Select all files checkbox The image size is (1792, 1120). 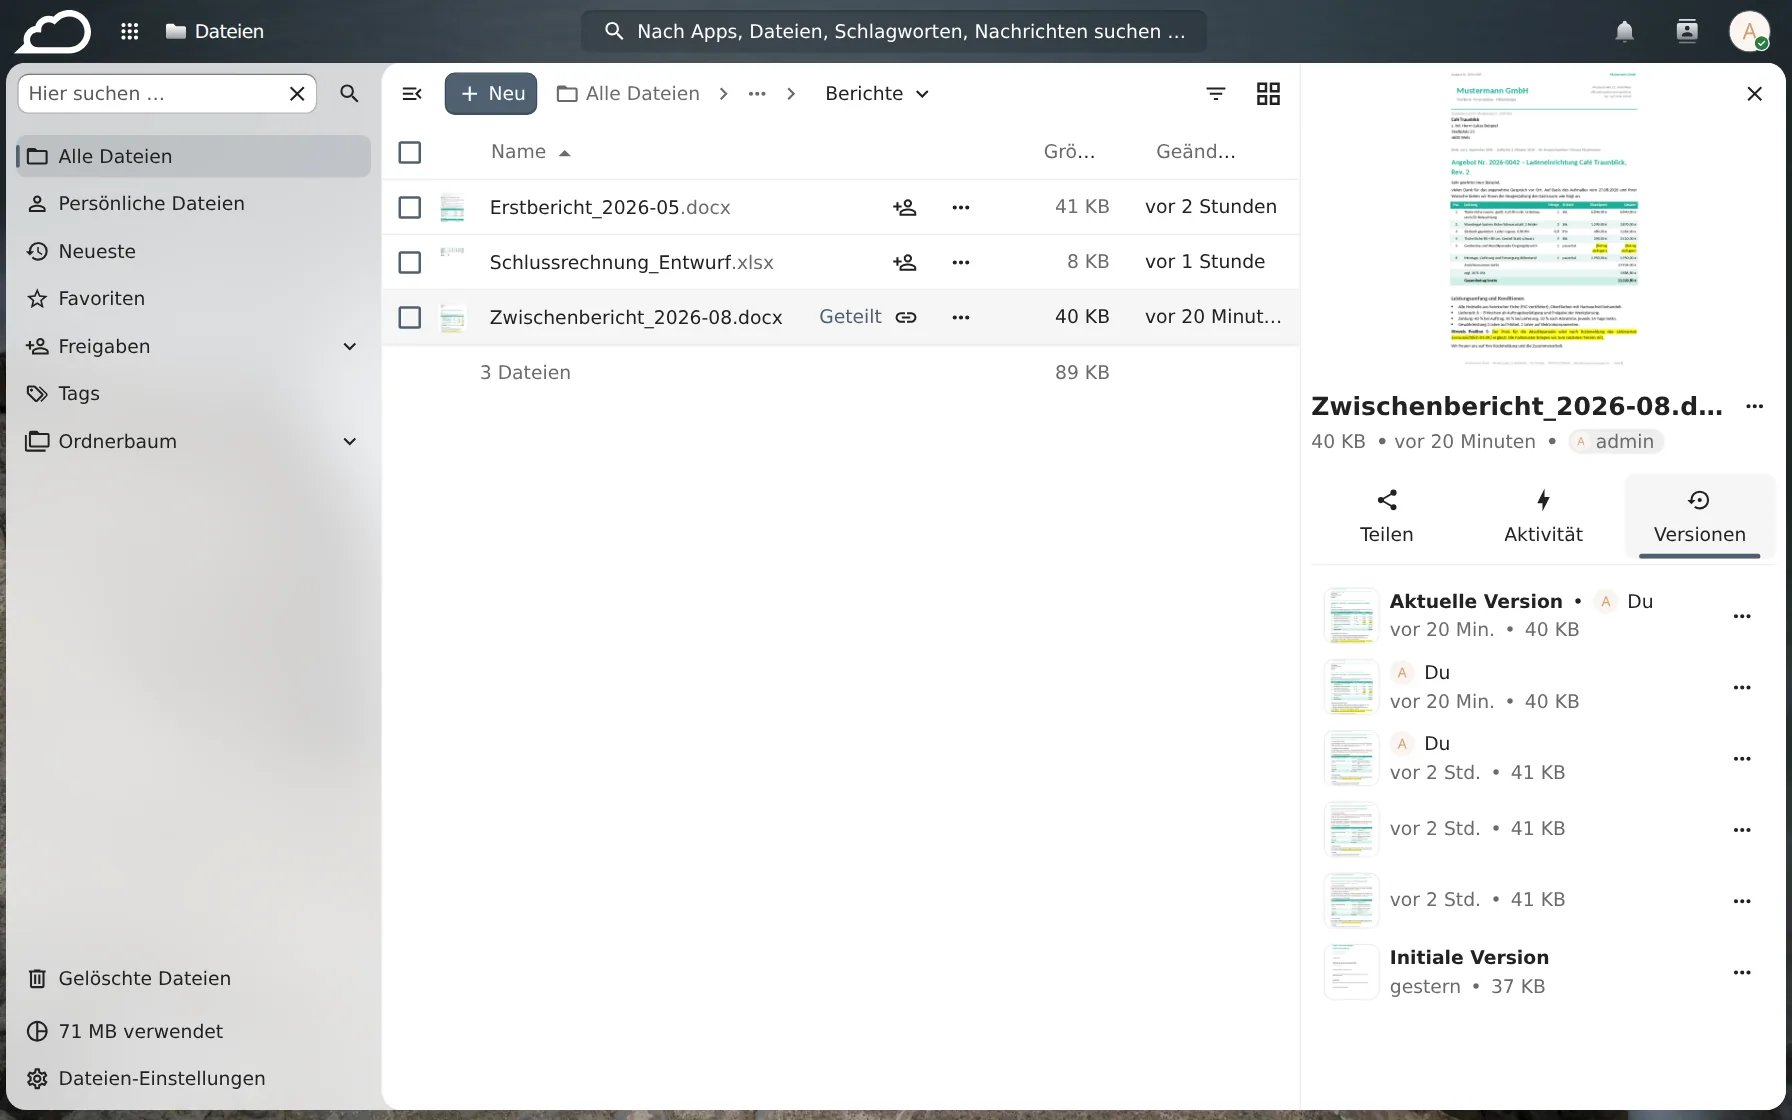pos(409,152)
